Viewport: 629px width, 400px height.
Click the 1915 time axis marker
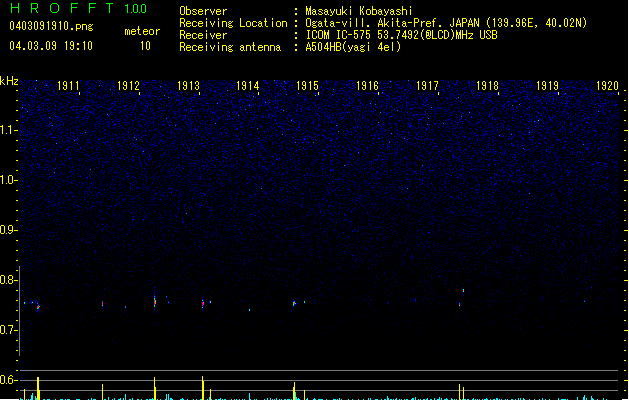307,86
